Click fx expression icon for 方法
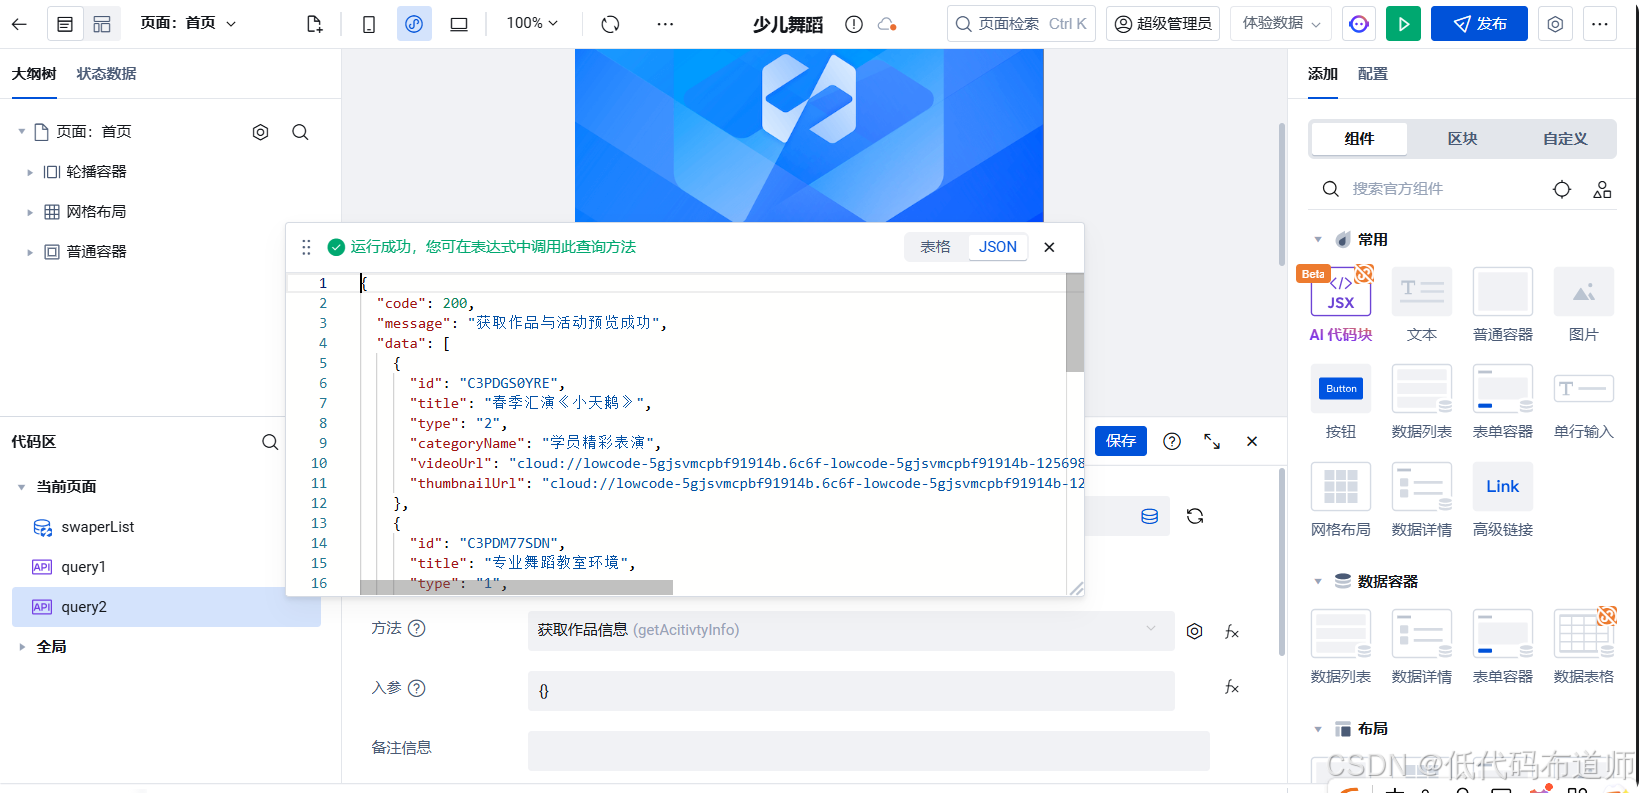This screenshot has width=1639, height=793. click(x=1232, y=631)
